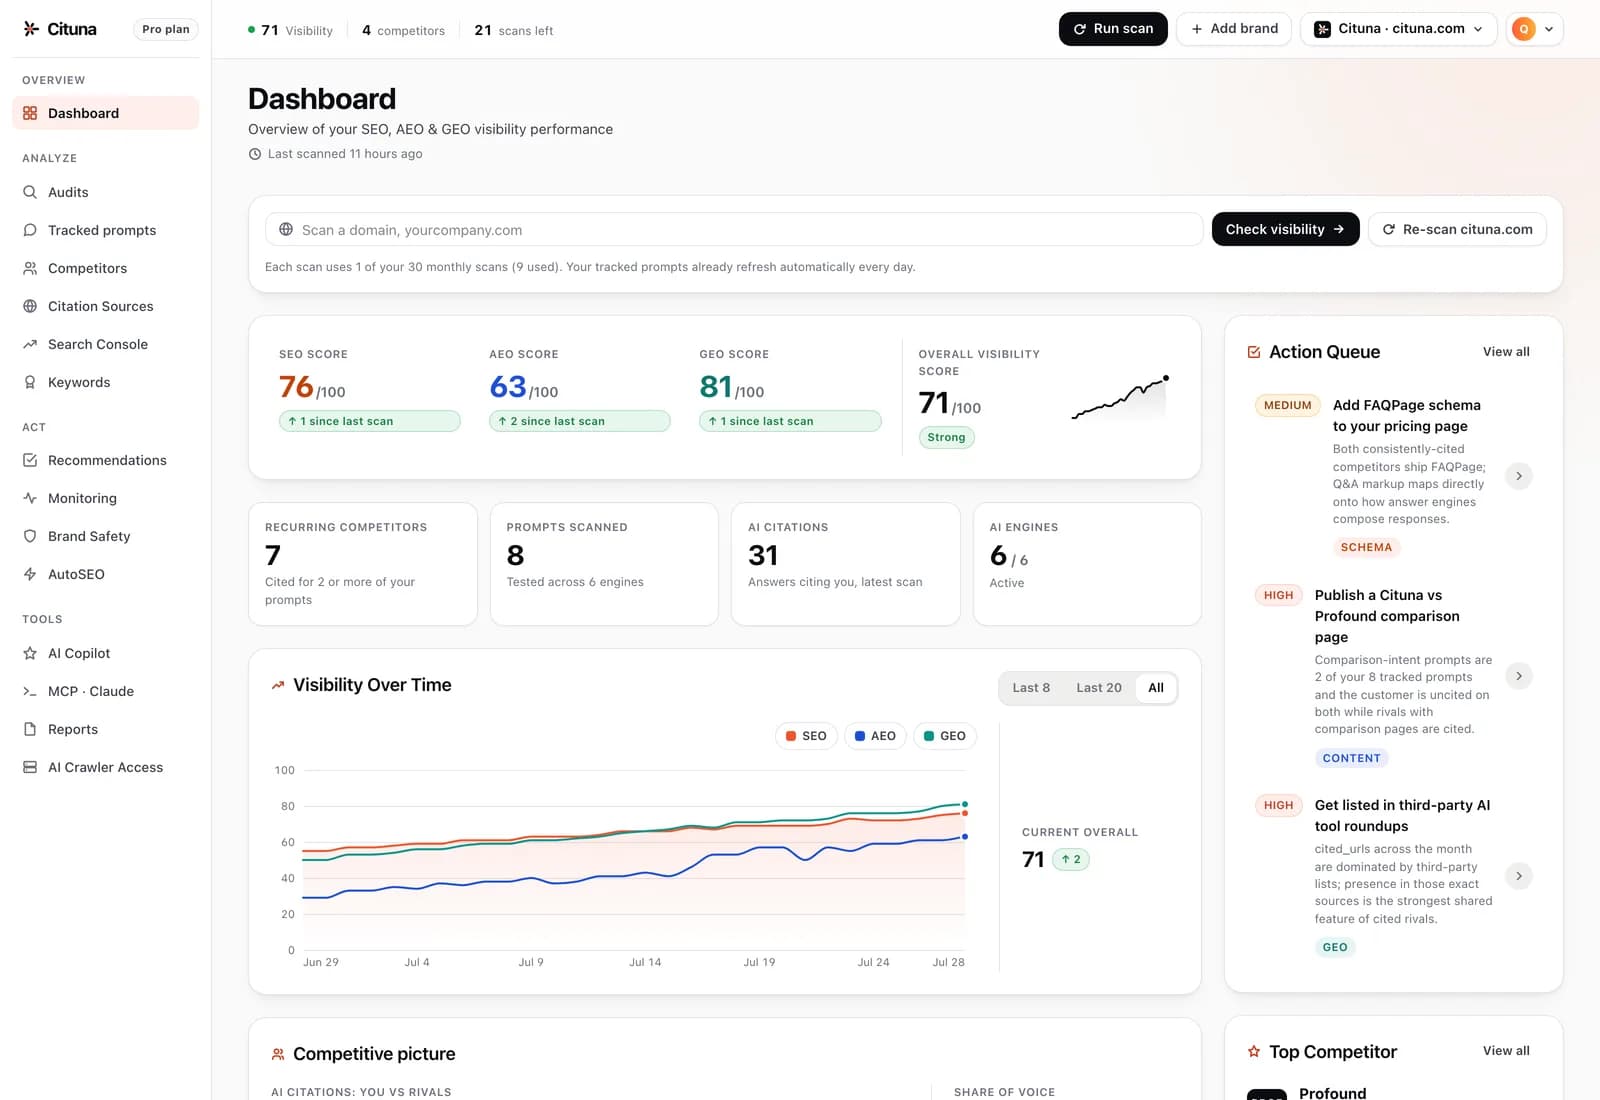
Task: Select the Last 8 range tab
Action: [1031, 688]
